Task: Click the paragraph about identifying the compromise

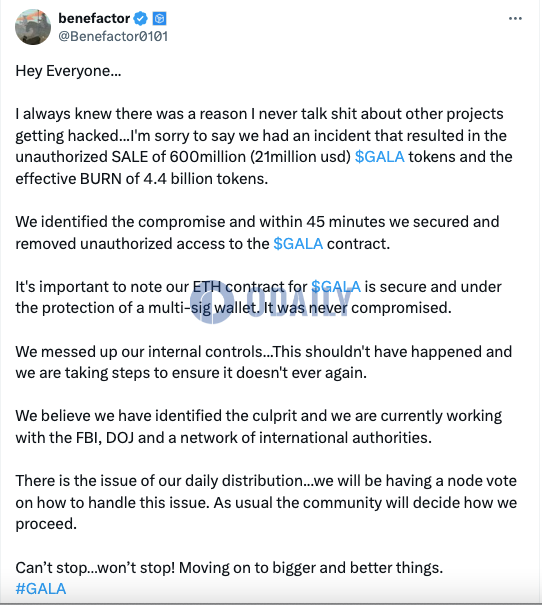Action: pyautogui.click(x=257, y=233)
